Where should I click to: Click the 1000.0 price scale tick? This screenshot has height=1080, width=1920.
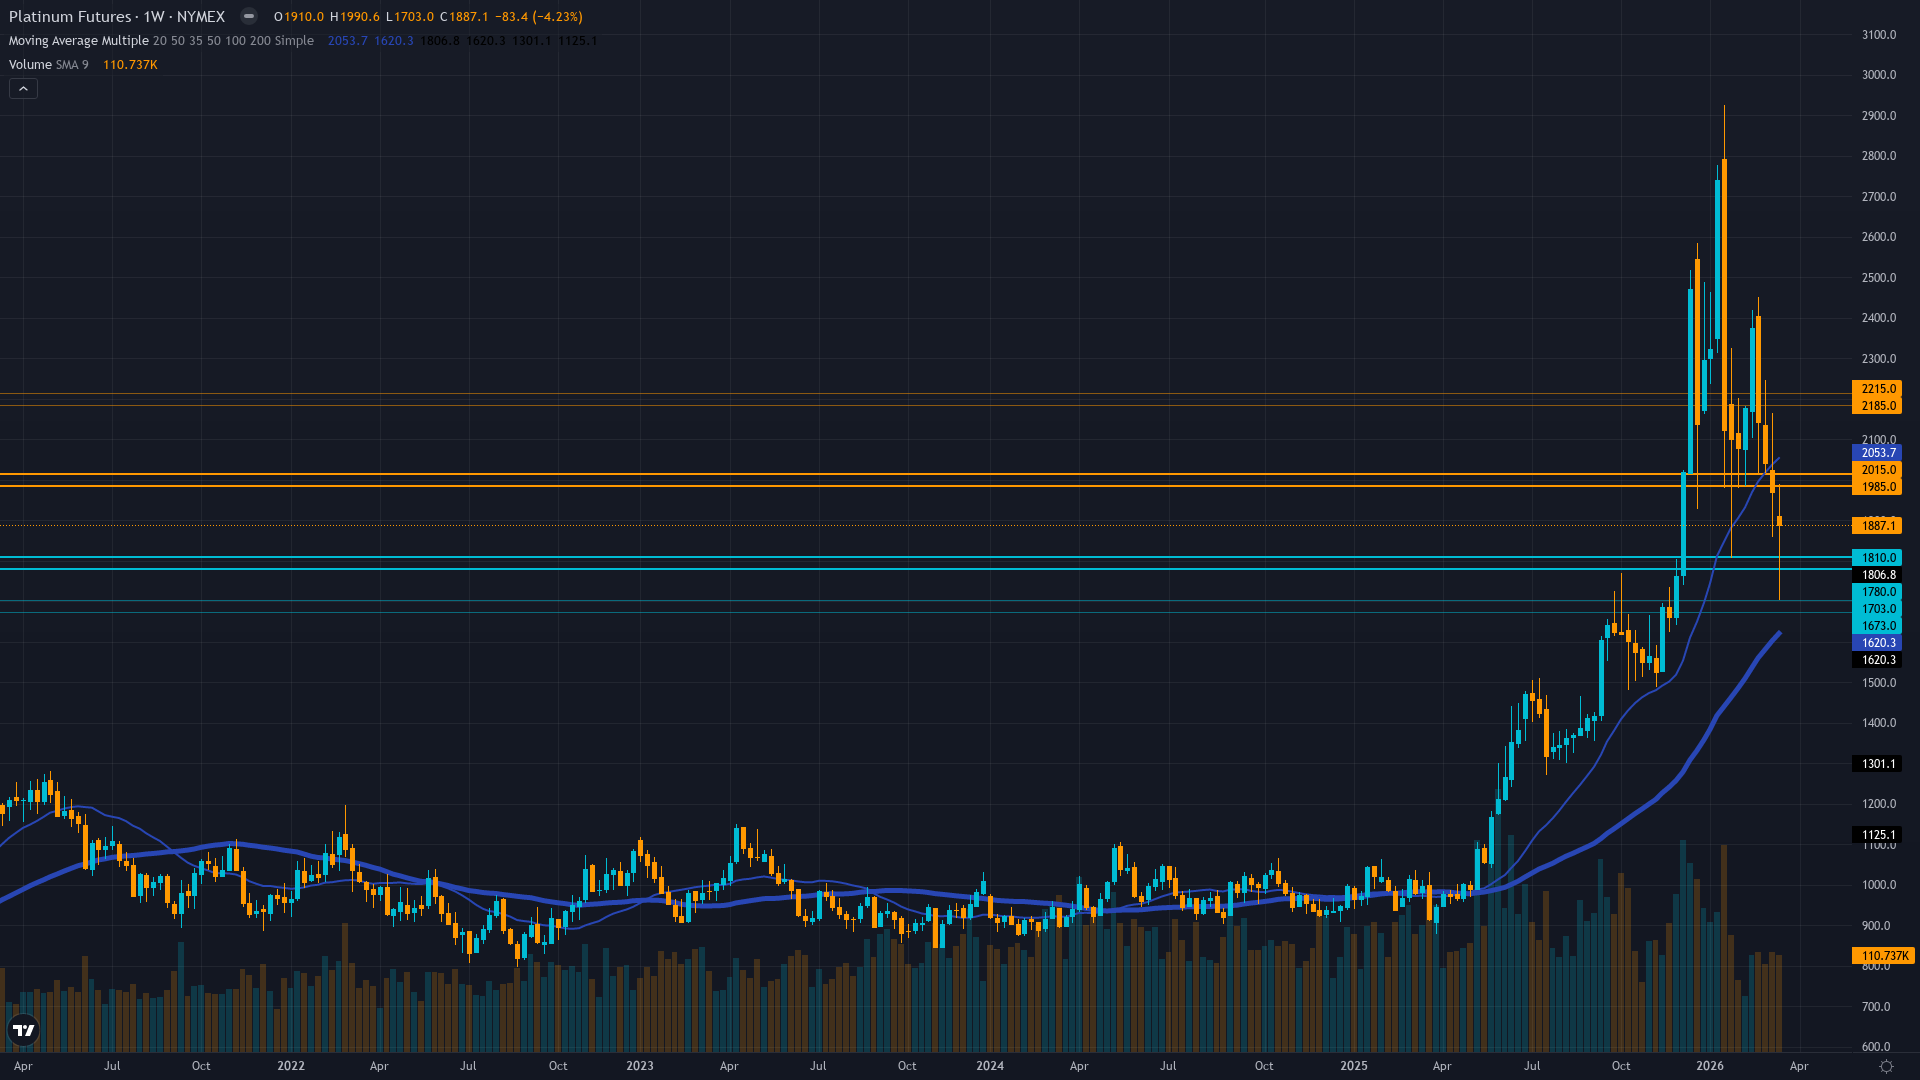(1878, 885)
